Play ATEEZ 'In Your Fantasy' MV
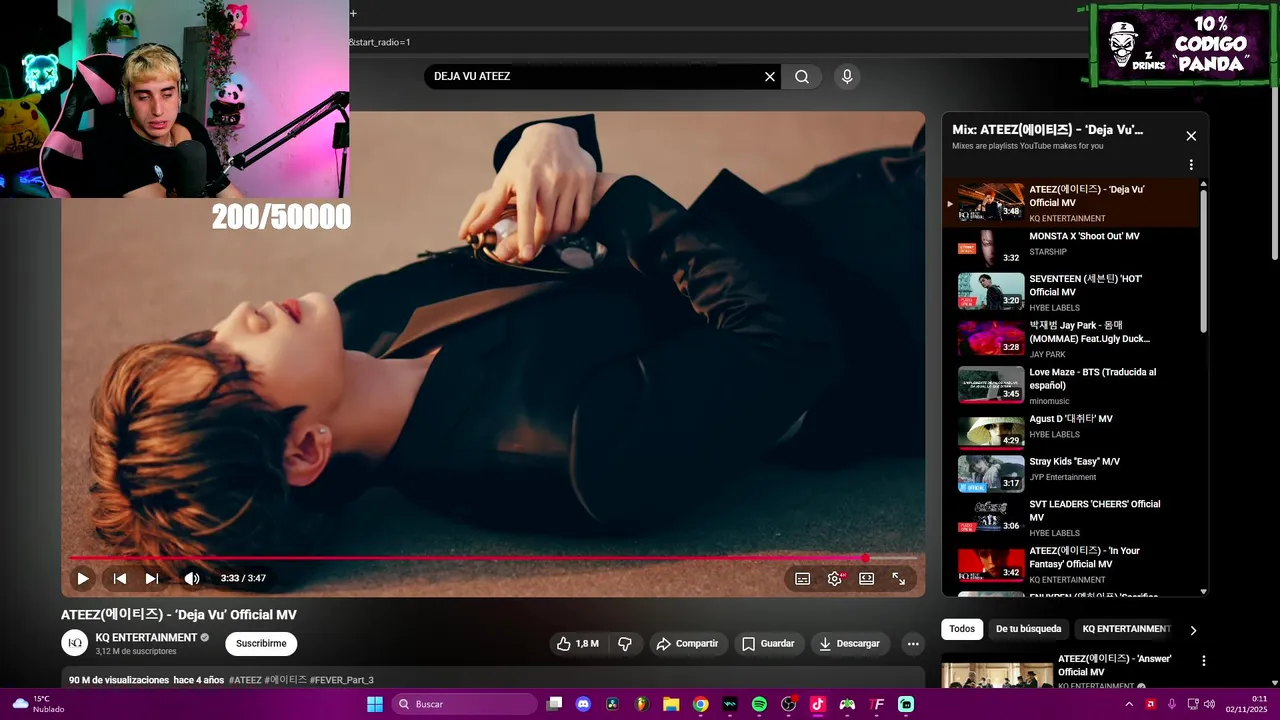1280x720 pixels. [1070, 565]
